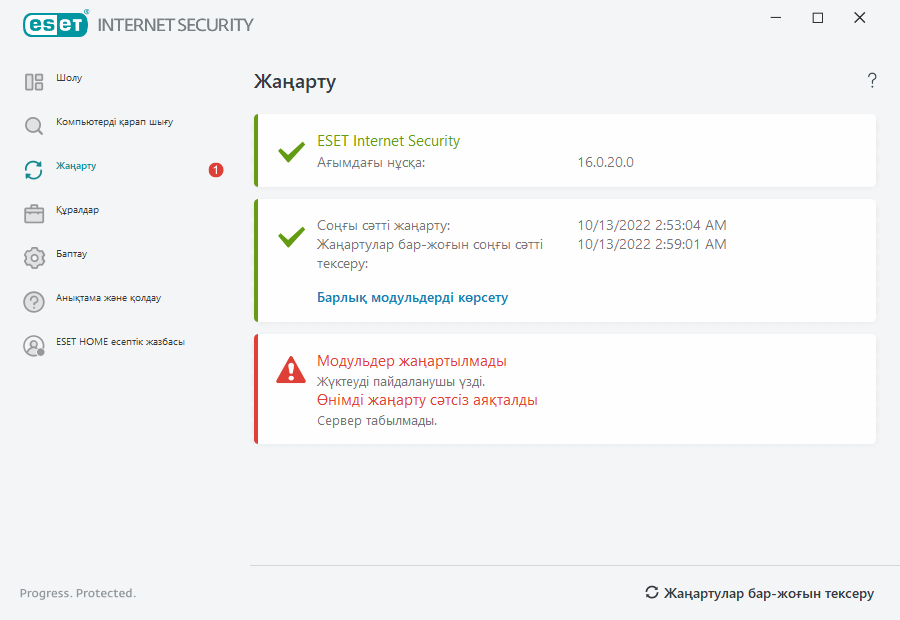Image resolution: width=900 pixels, height=620 pixels.
Task: Click the red notification badge on Жаңарту
Action: (216, 170)
